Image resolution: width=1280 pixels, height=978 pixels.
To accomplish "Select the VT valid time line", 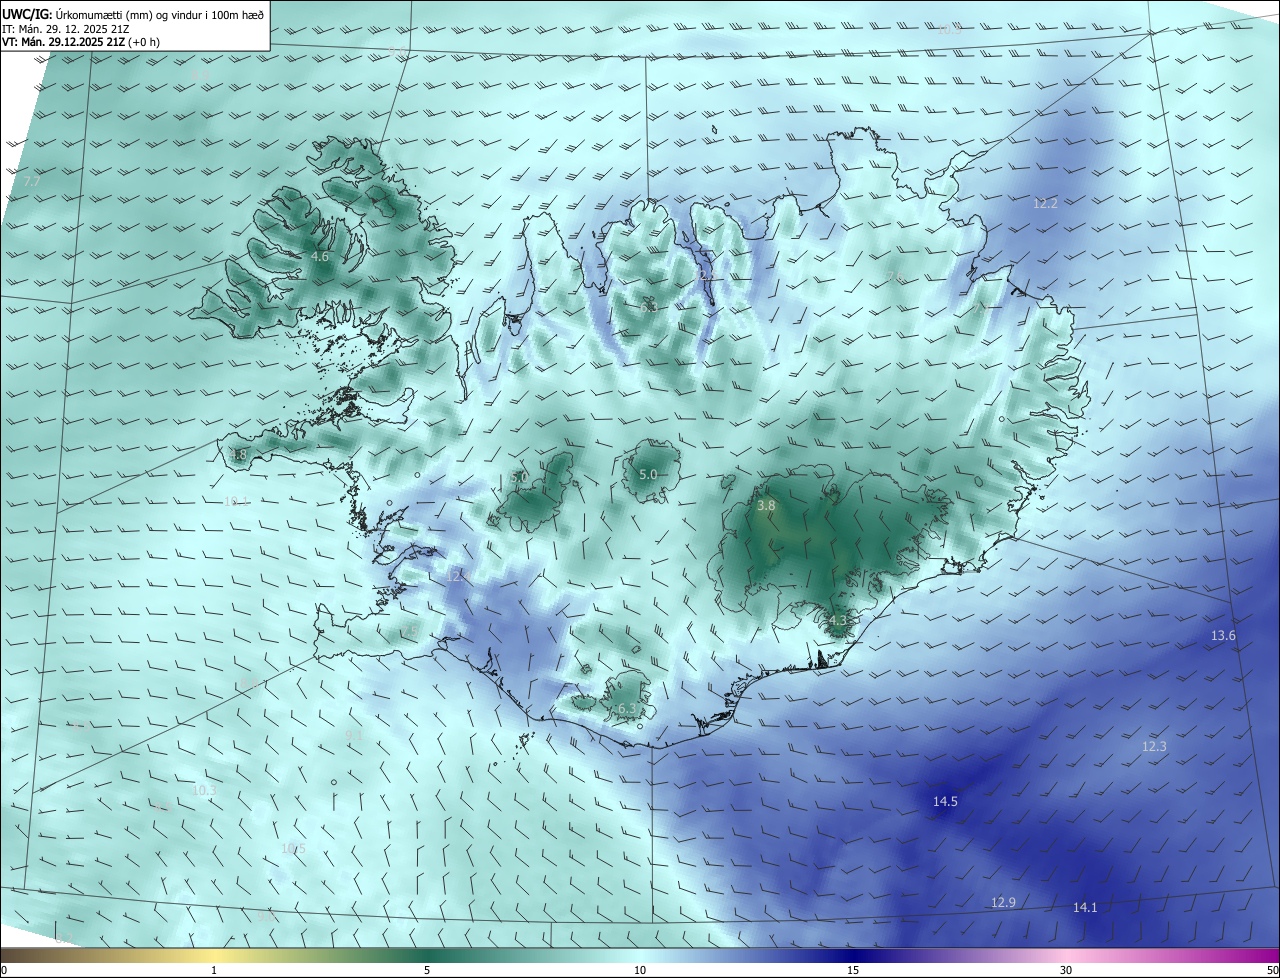I will click(x=81, y=42).
